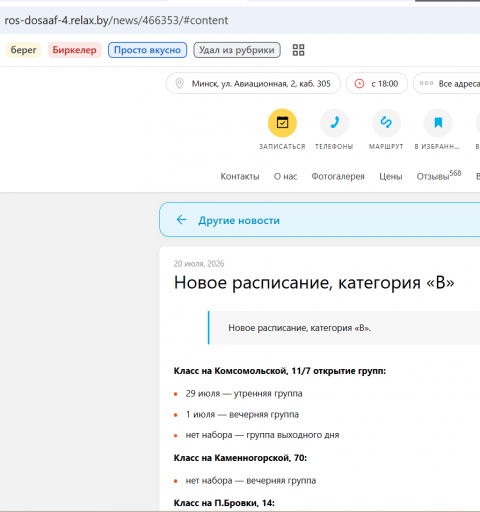Click the line 1 июля — вечерняя группа
This screenshot has height=512, width=480.
242,415
